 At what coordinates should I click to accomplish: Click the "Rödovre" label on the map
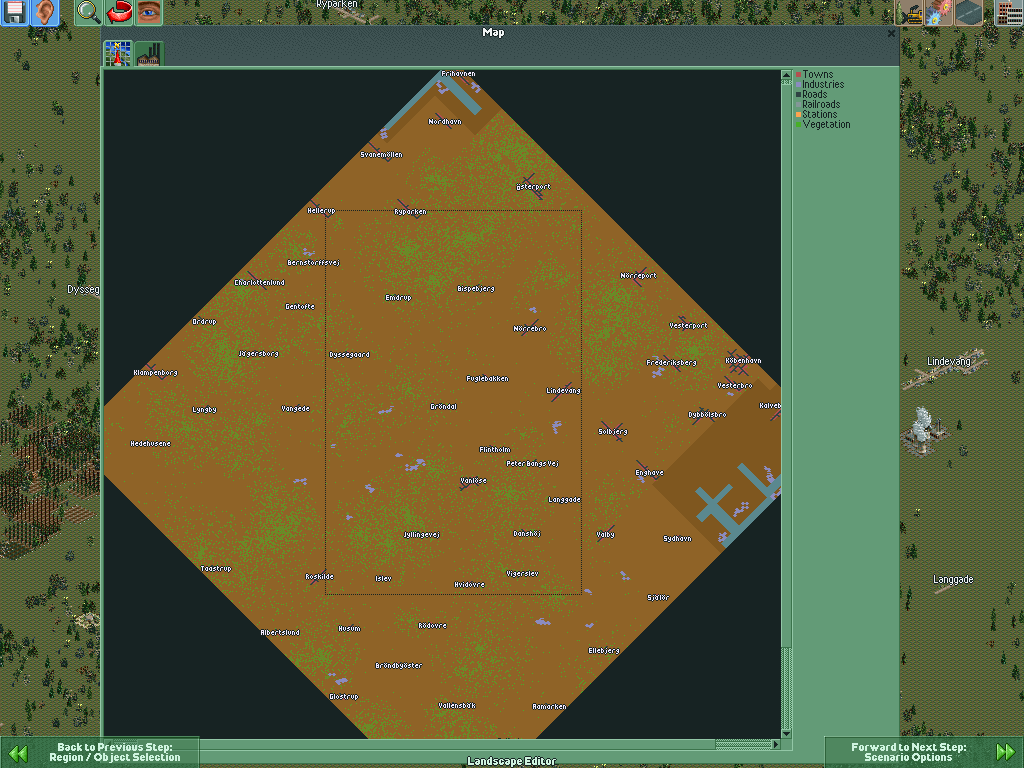click(x=432, y=626)
